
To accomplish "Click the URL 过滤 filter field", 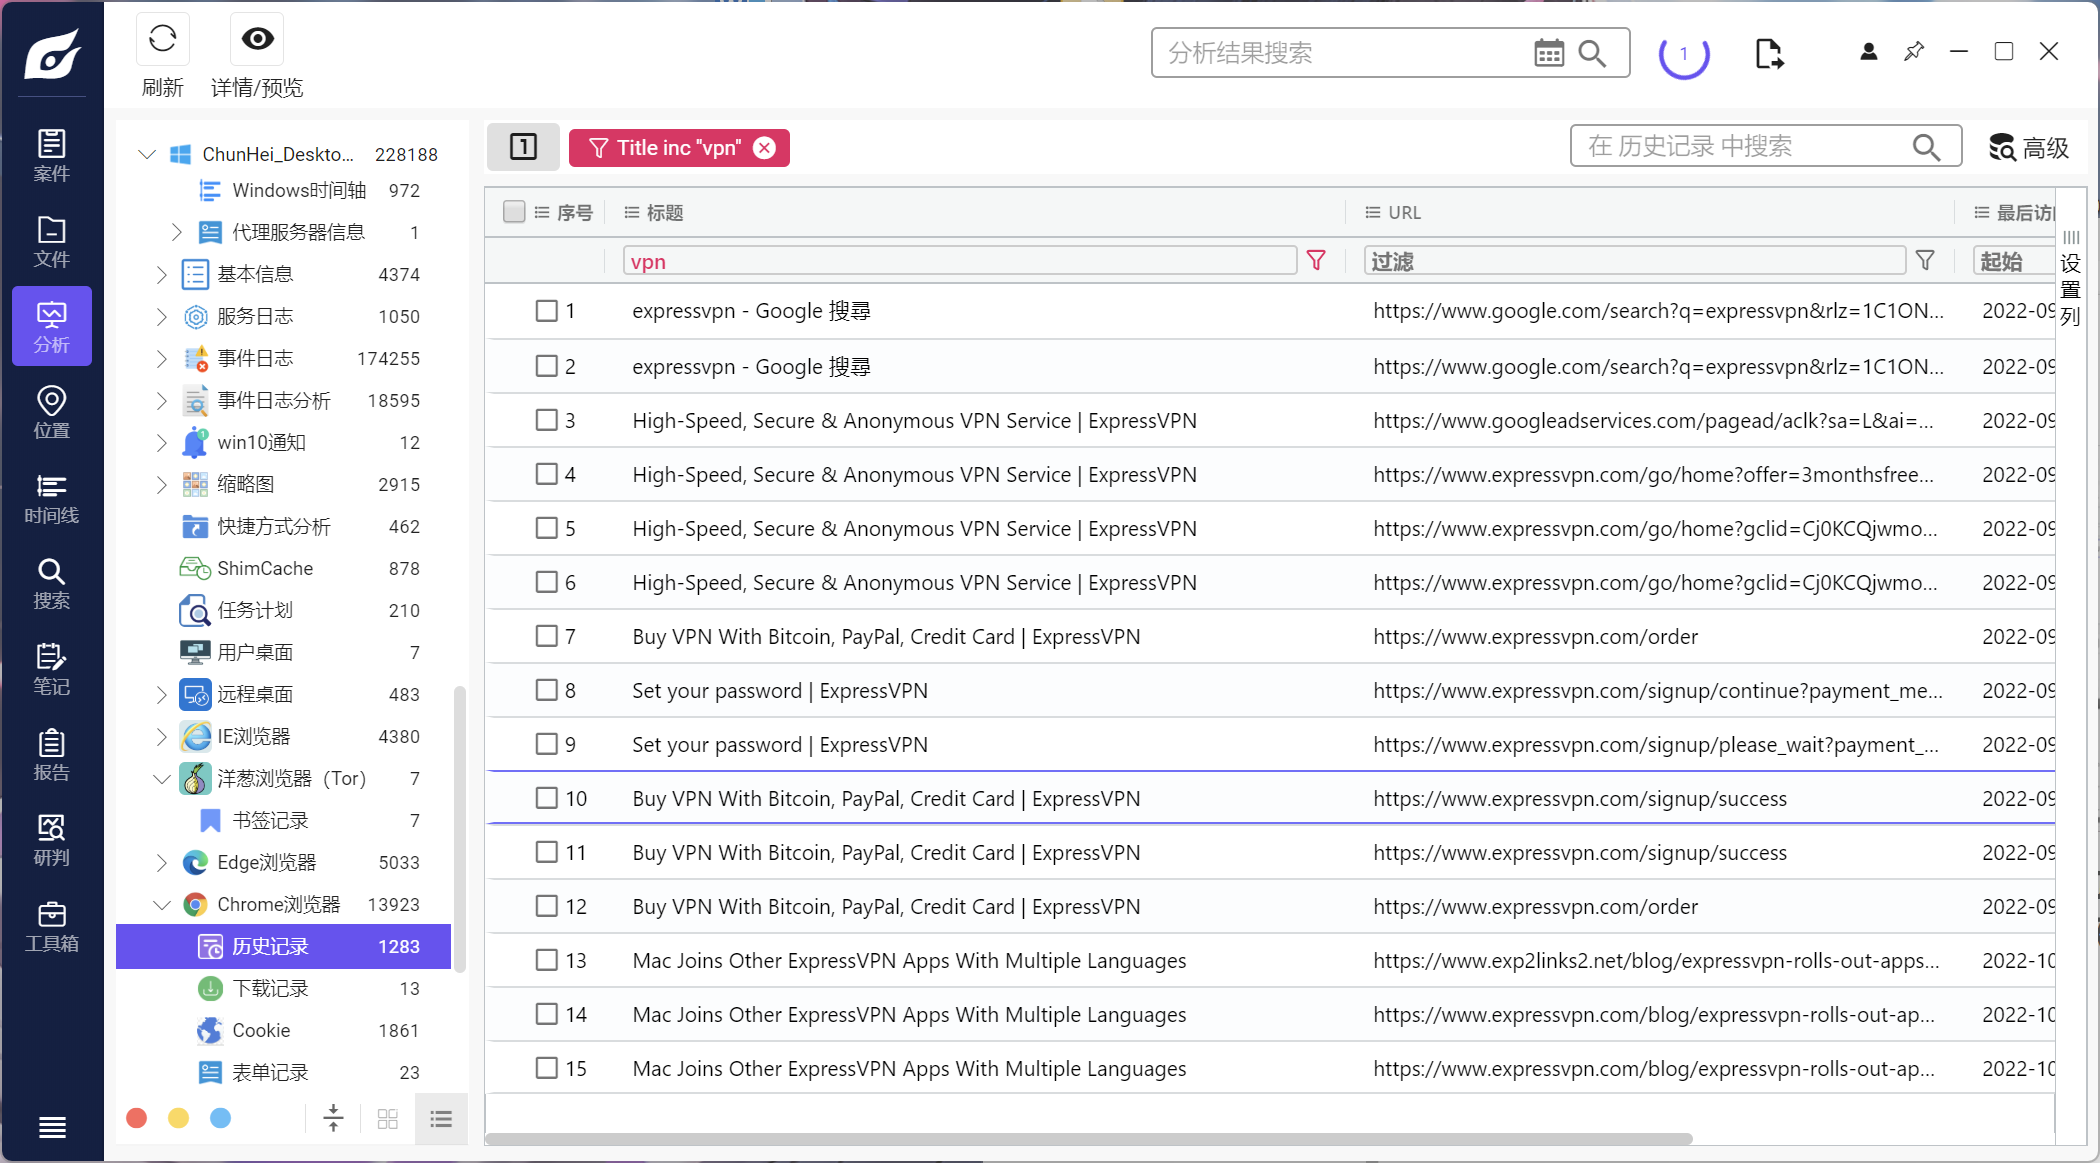I will (1634, 261).
